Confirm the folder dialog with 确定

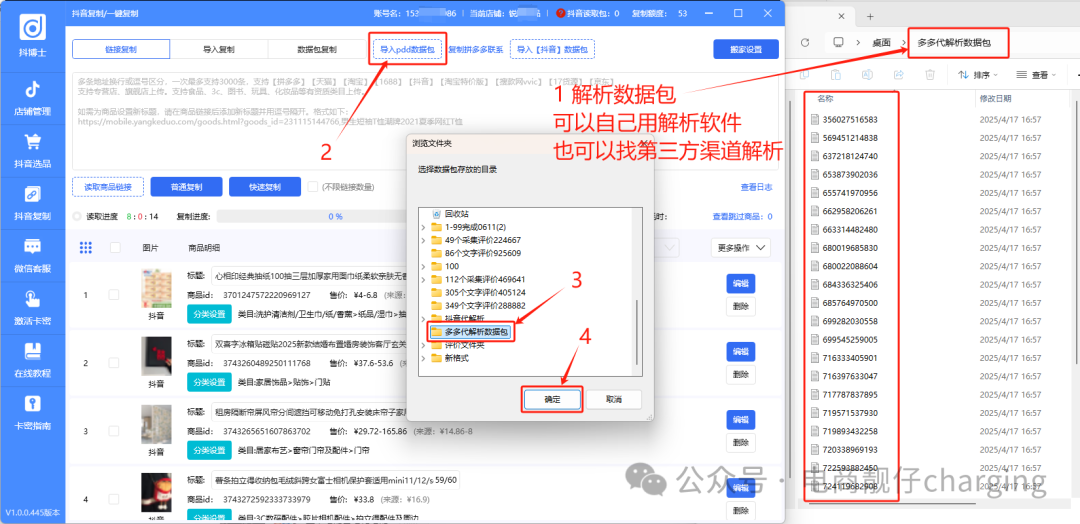[x=552, y=399]
